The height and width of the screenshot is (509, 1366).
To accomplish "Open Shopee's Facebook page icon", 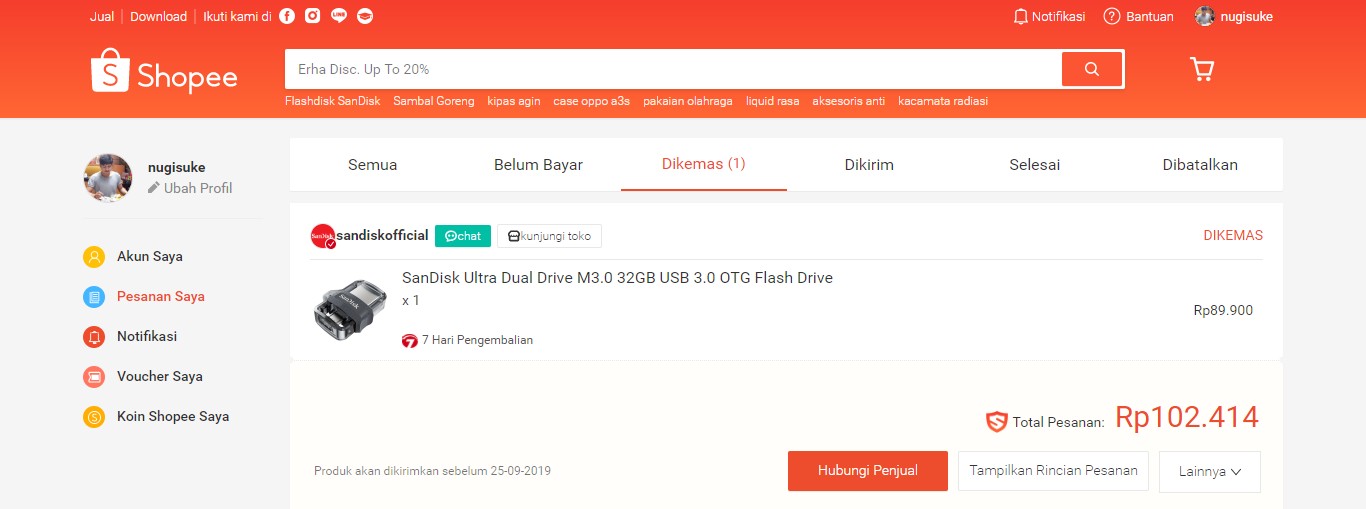I will [287, 16].
